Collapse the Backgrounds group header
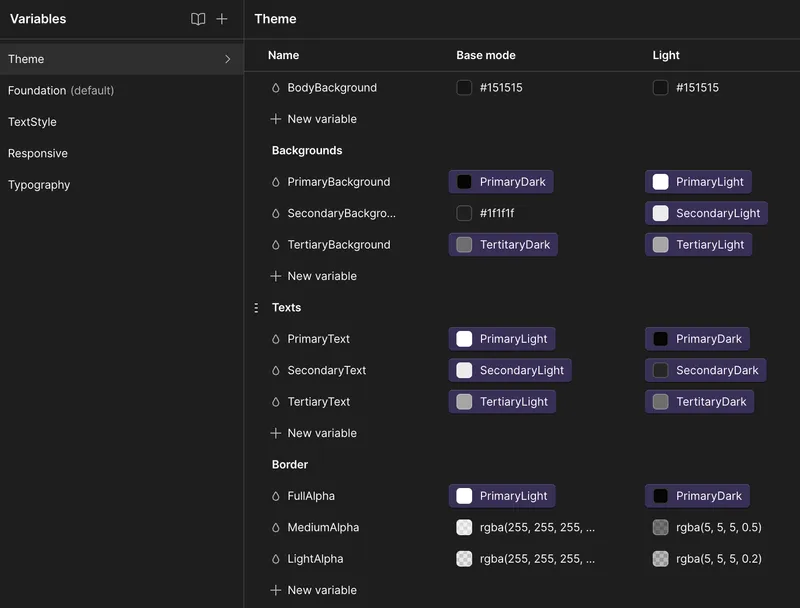This screenshot has height=608, width=800. pyautogui.click(x=305, y=150)
